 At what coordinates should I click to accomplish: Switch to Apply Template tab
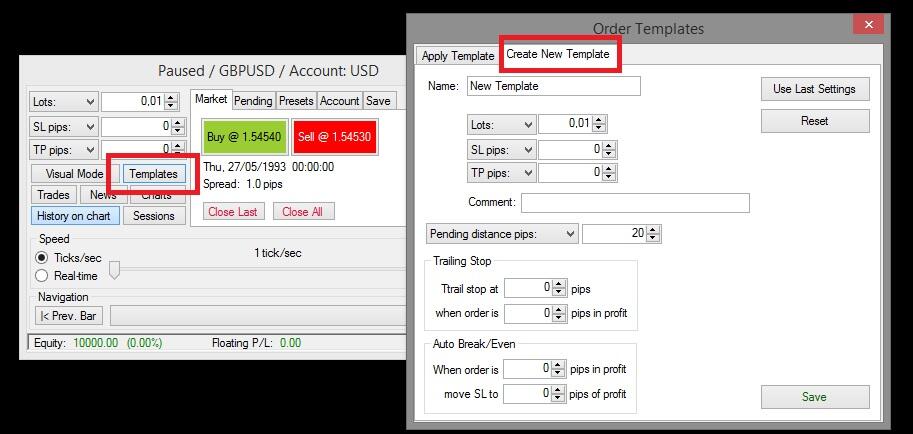coord(458,56)
